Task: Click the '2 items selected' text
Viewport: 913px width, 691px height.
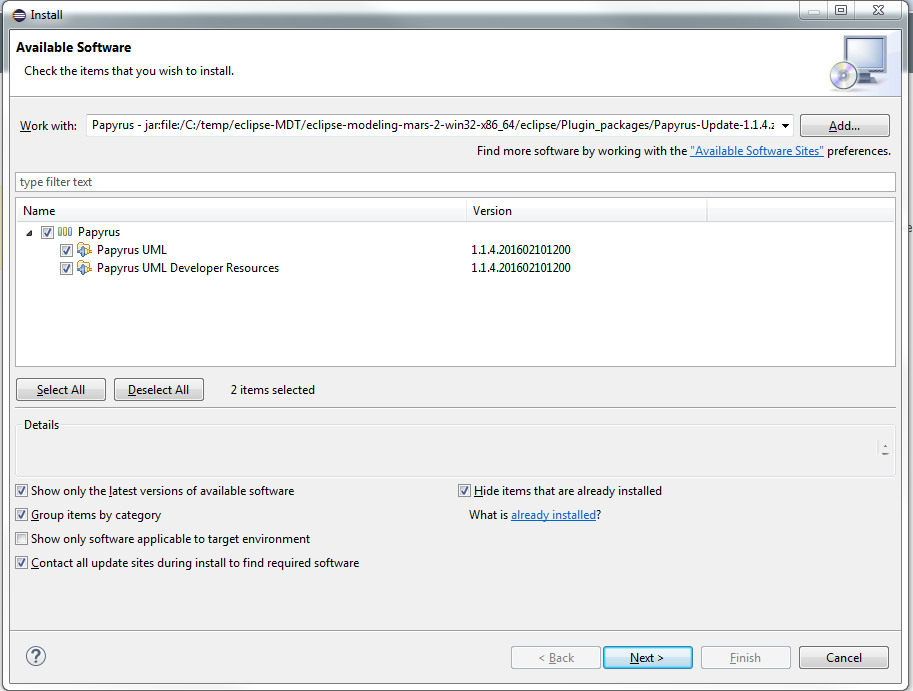Action: (x=273, y=389)
